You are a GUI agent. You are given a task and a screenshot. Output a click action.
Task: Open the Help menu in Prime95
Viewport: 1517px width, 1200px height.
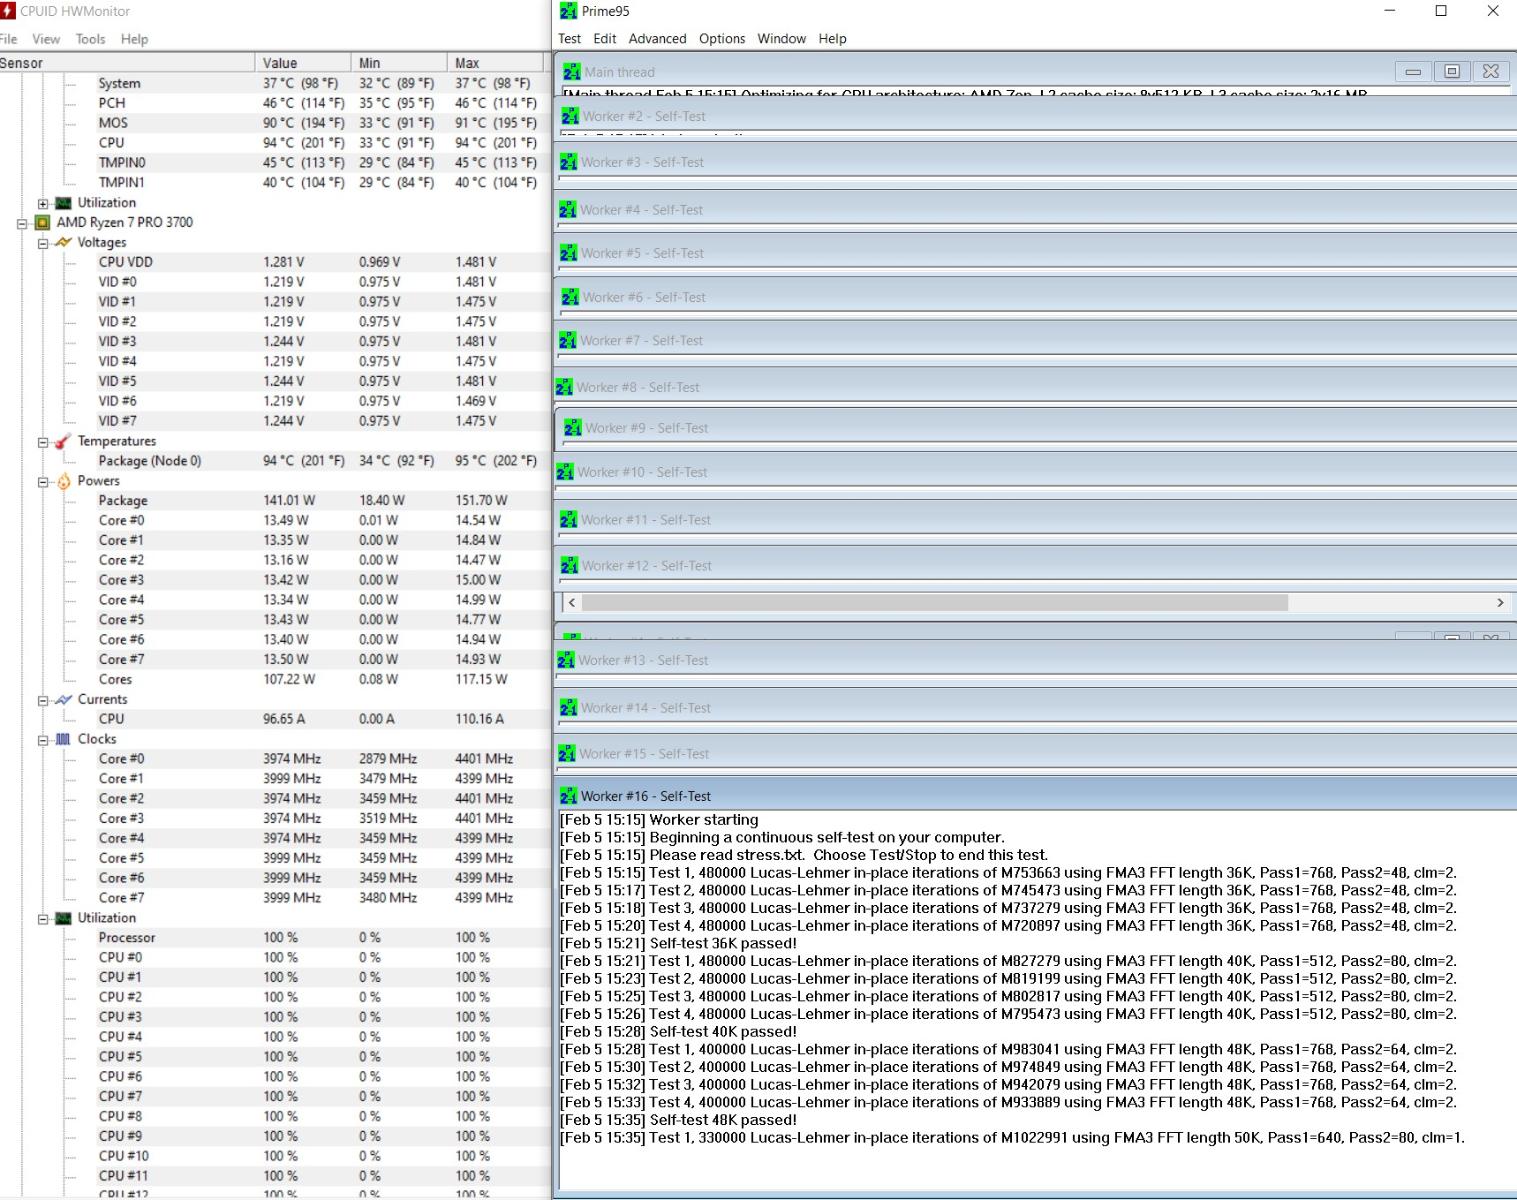coord(832,39)
